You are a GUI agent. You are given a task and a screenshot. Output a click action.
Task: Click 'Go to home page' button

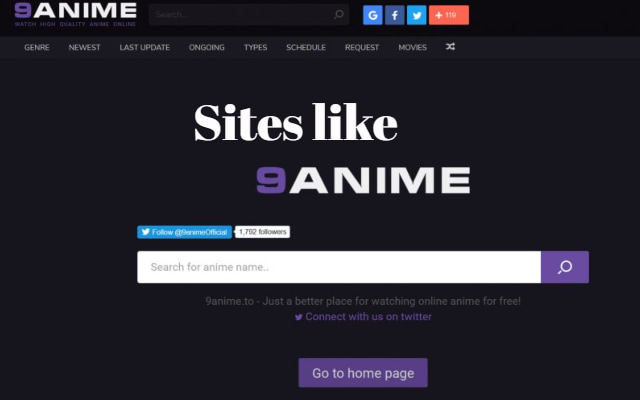pos(363,373)
